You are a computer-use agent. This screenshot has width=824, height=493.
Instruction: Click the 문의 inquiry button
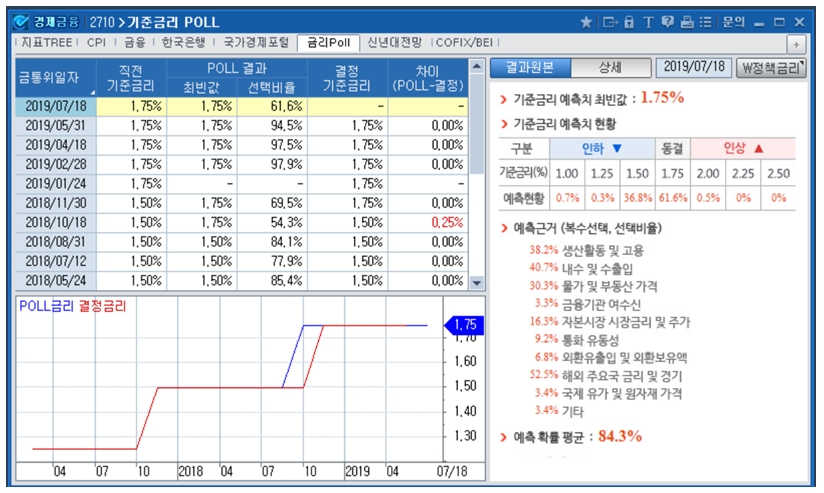point(733,22)
